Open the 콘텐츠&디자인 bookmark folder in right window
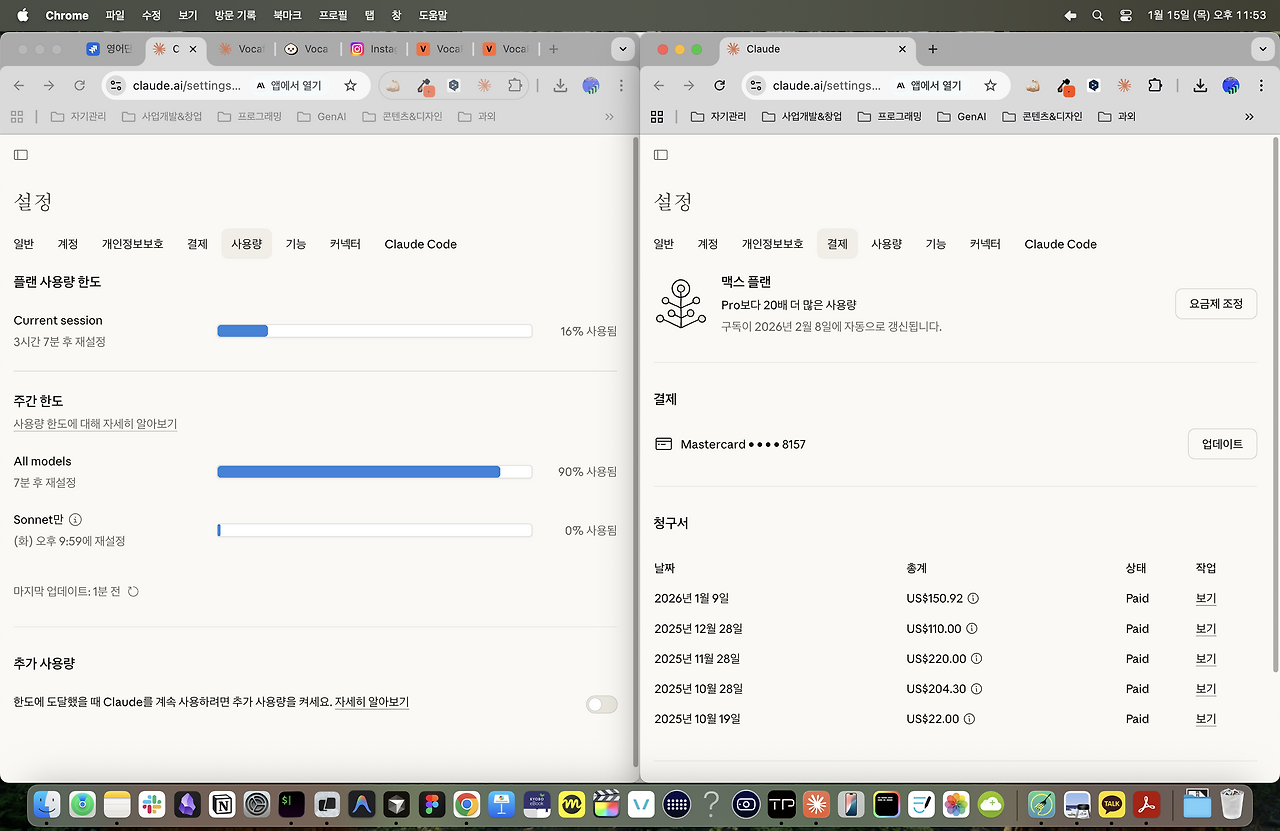The width and height of the screenshot is (1280, 831). point(1042,117)
